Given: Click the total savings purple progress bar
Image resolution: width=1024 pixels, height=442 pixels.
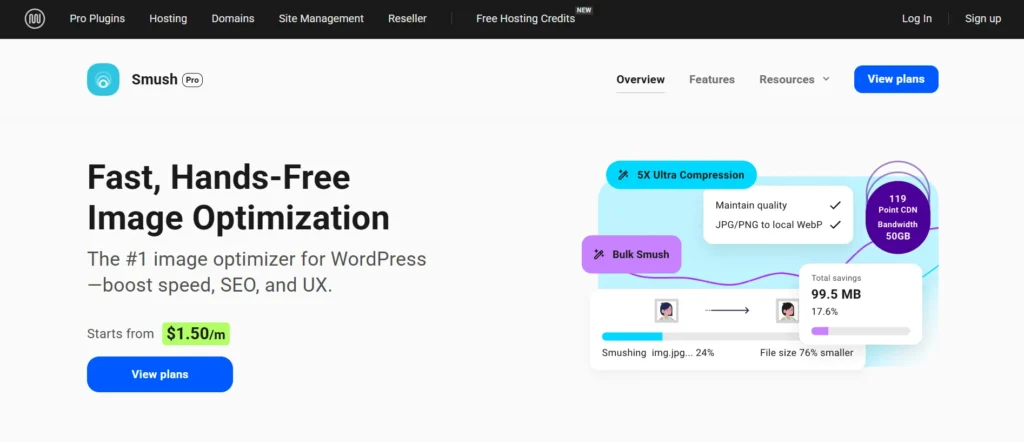Looking at the screenshot, I should [x=861, y=331].
